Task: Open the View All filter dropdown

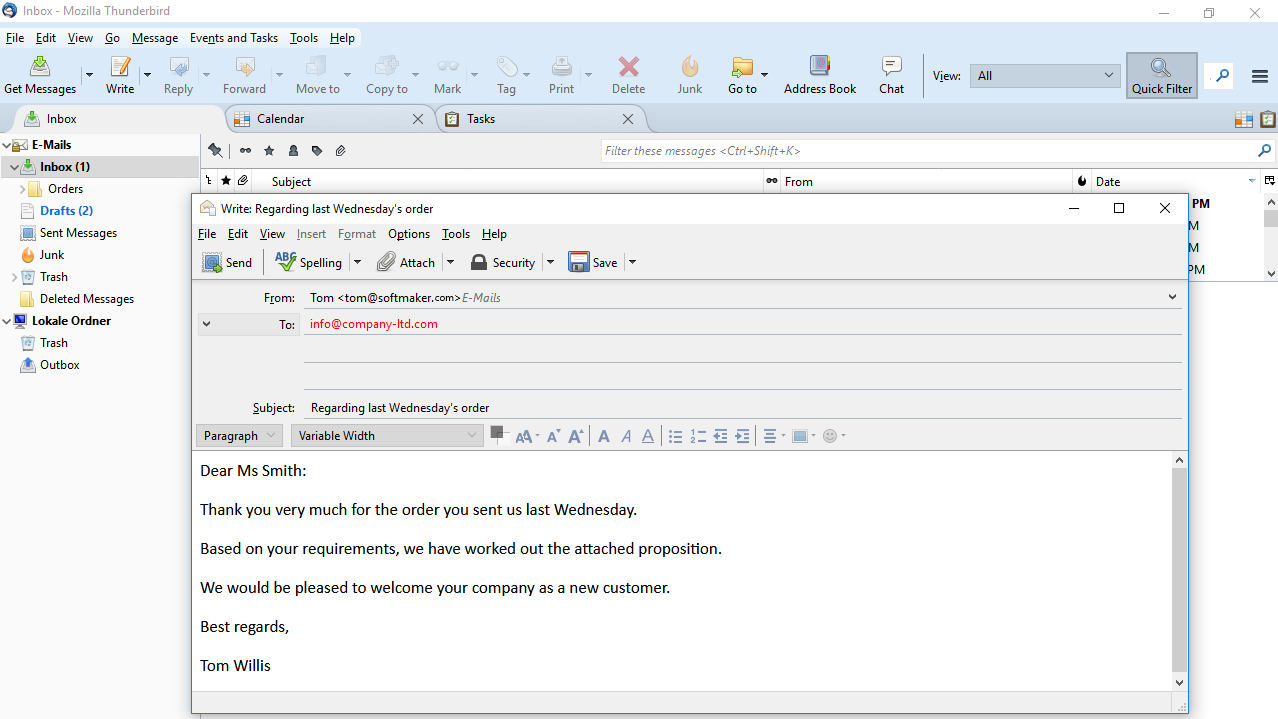Action: pyautogui.click(x=1044, y=75)
